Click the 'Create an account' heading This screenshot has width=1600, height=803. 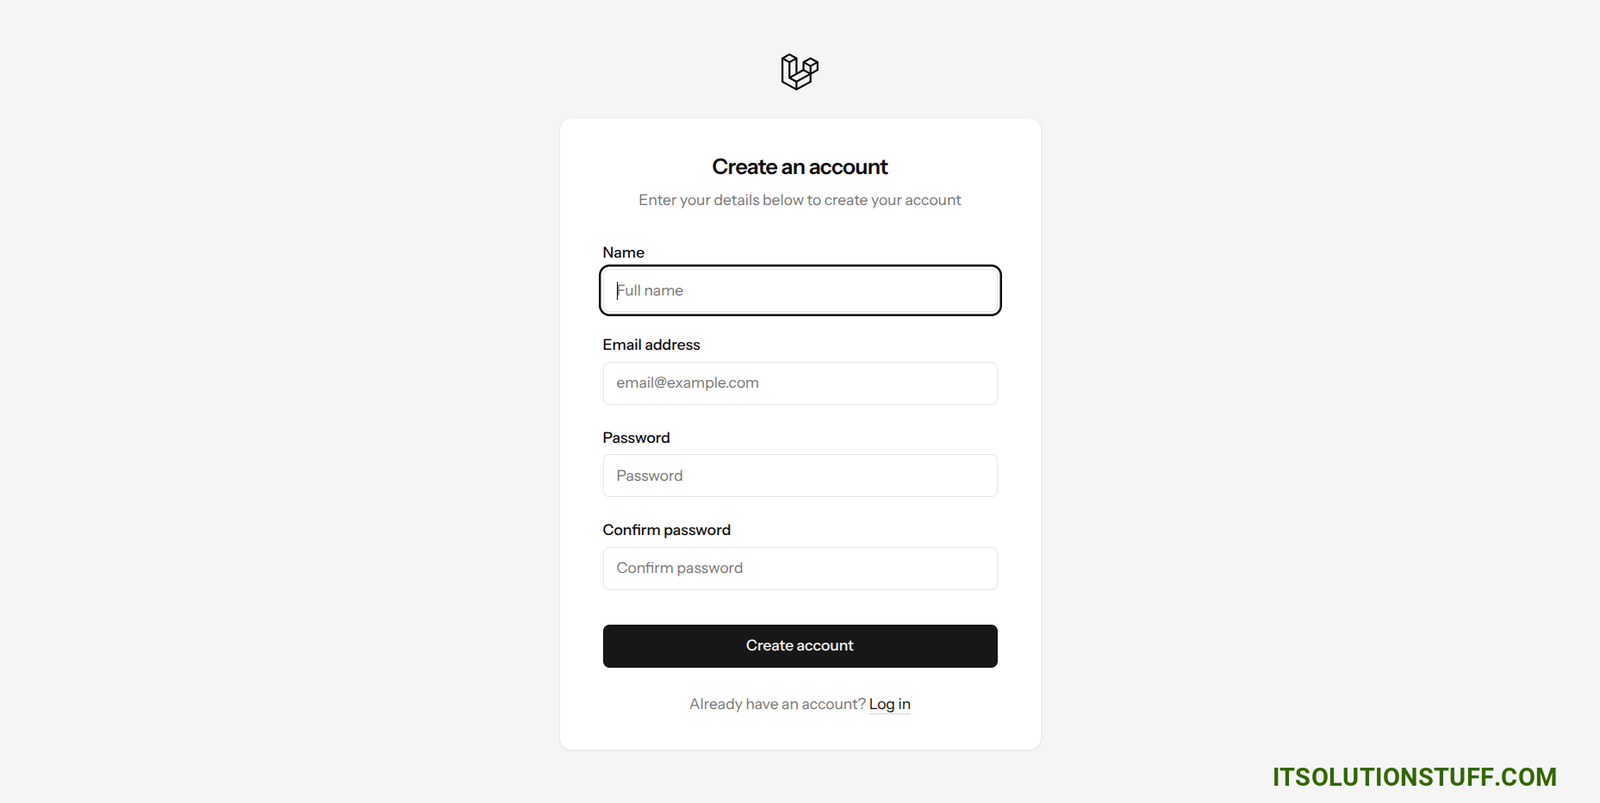(x=799, y=167)
